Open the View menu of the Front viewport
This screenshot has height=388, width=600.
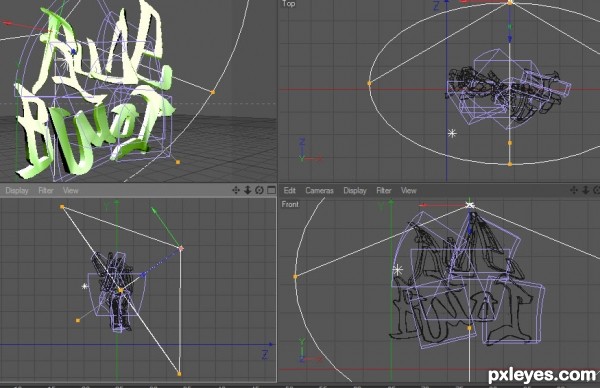408,191
